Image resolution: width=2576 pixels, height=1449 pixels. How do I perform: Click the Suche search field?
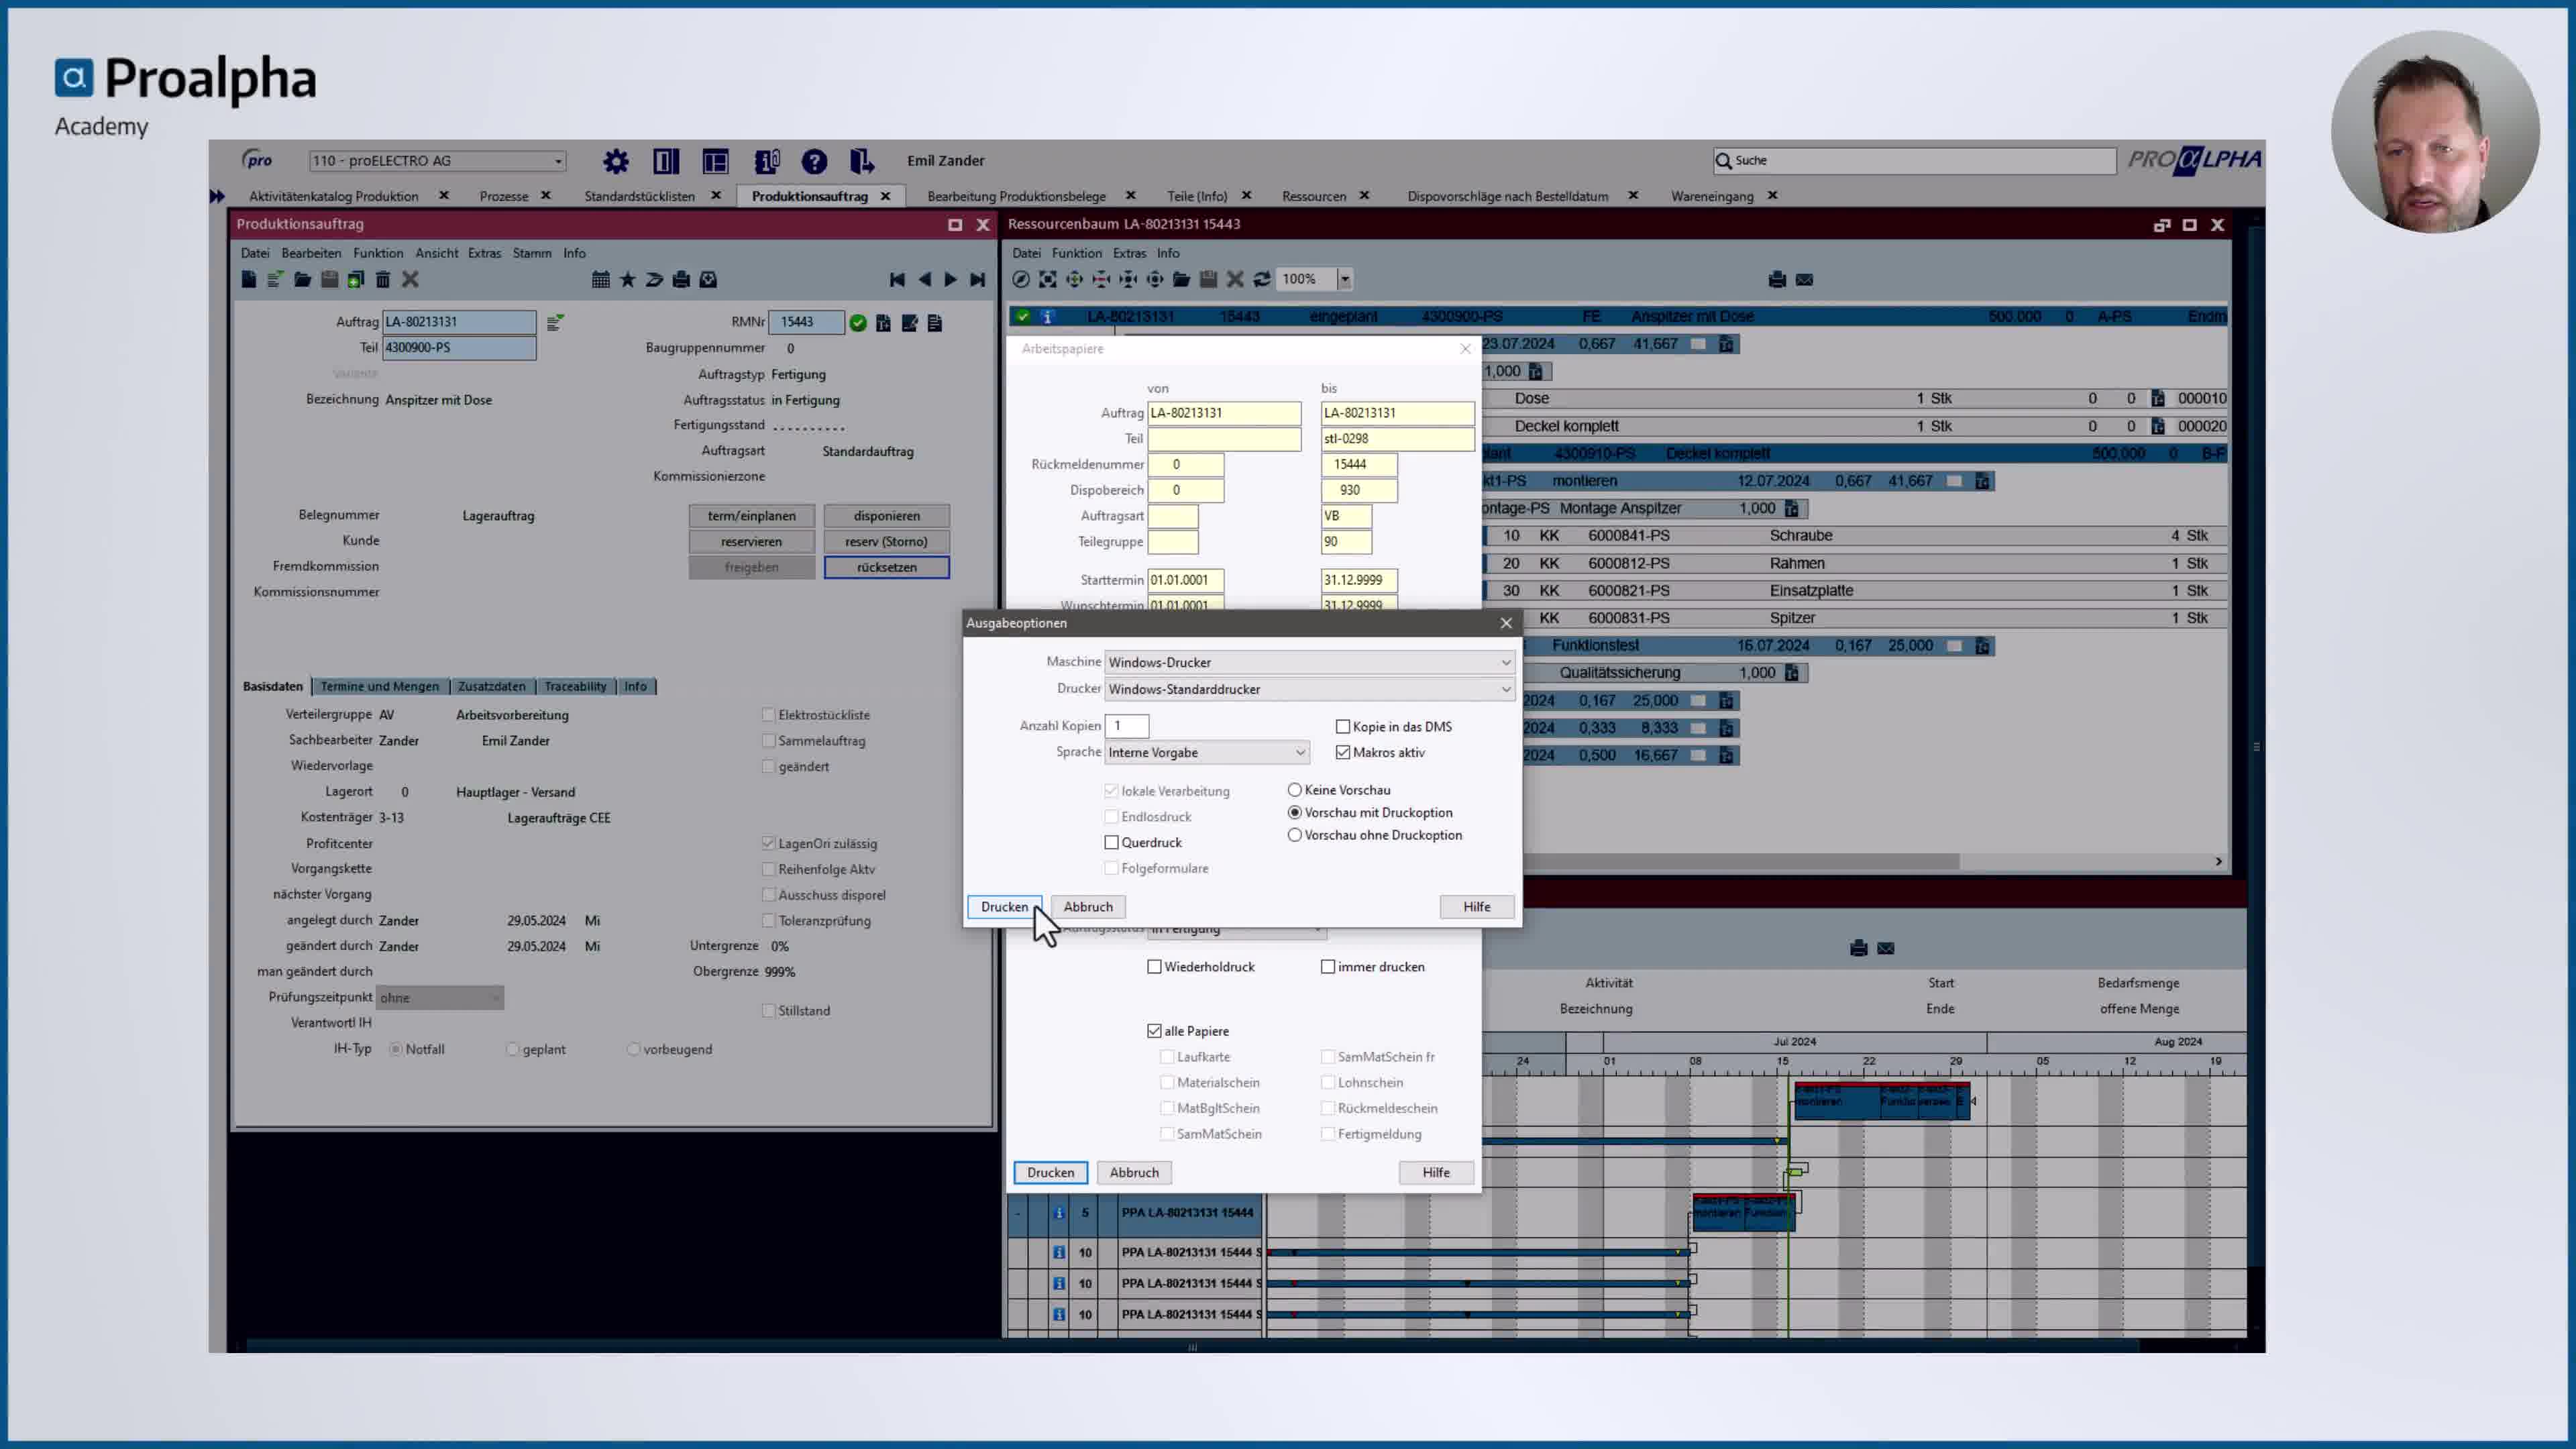coord(1915,161)
